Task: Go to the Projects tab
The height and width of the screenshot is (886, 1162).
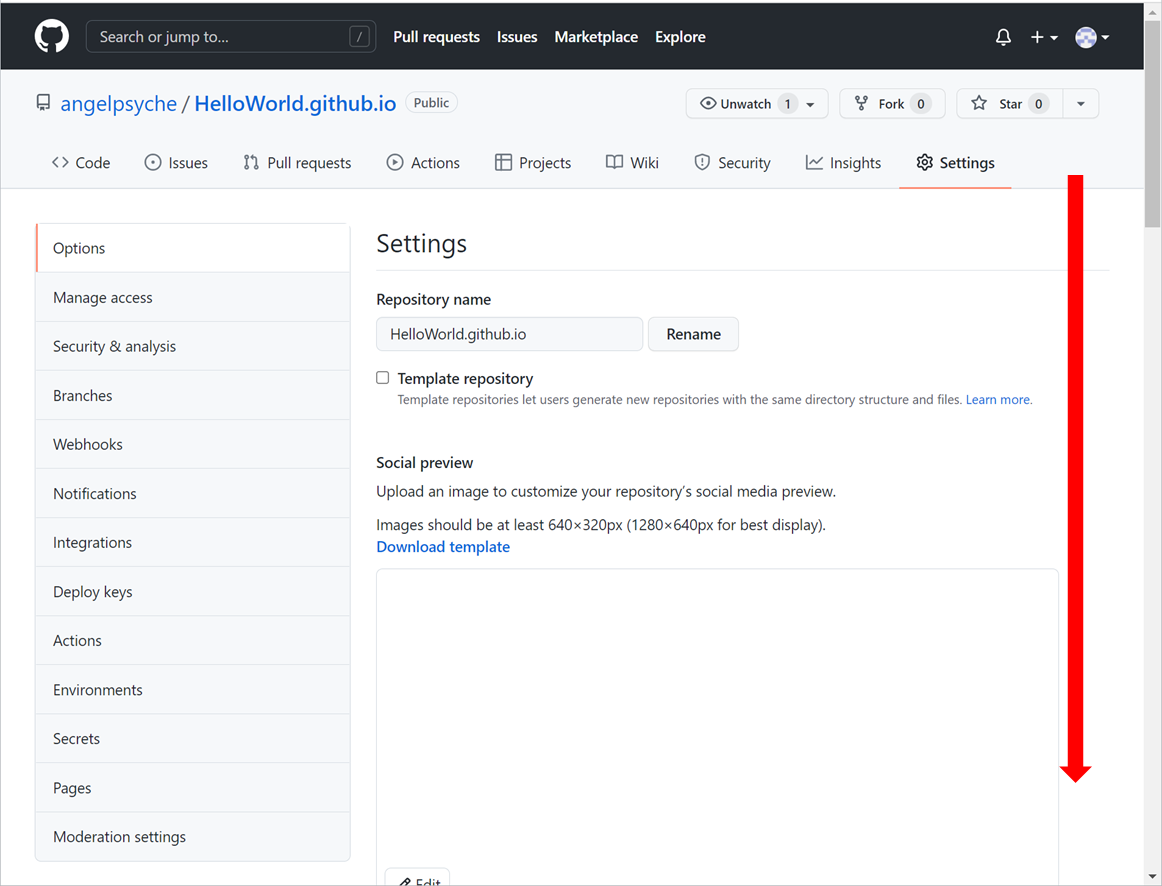Action: point(533,163)
